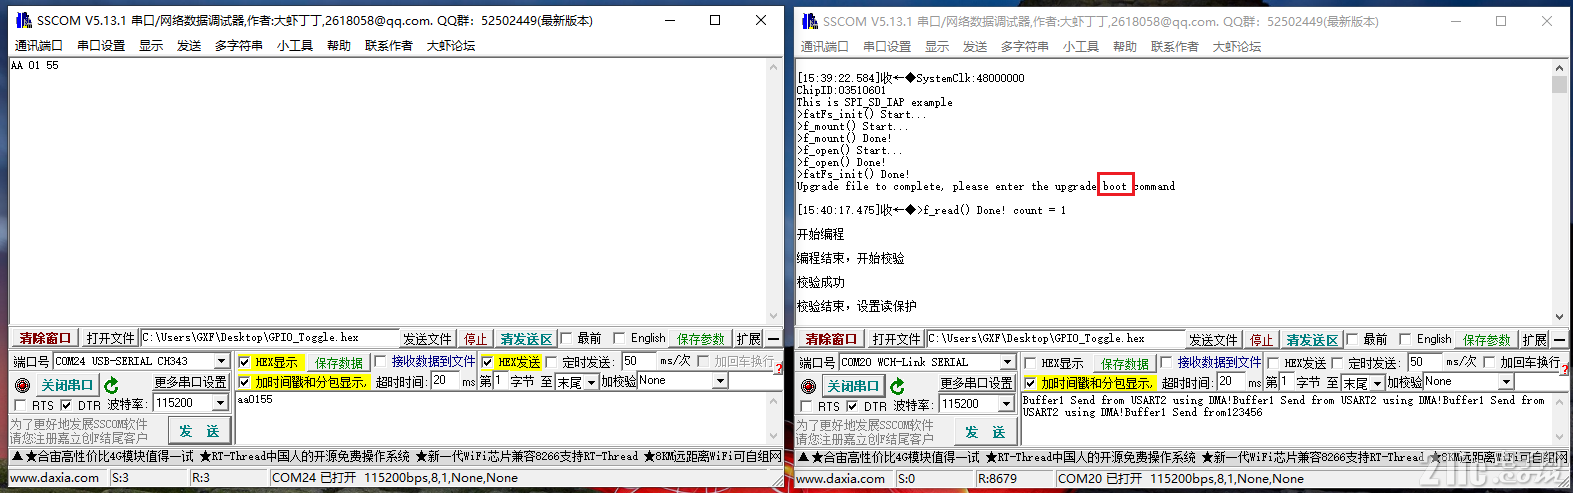This screenshot has height=493, width=1573.
Task: Toggle RTS checkbox in left window
Action: (20, 405)
